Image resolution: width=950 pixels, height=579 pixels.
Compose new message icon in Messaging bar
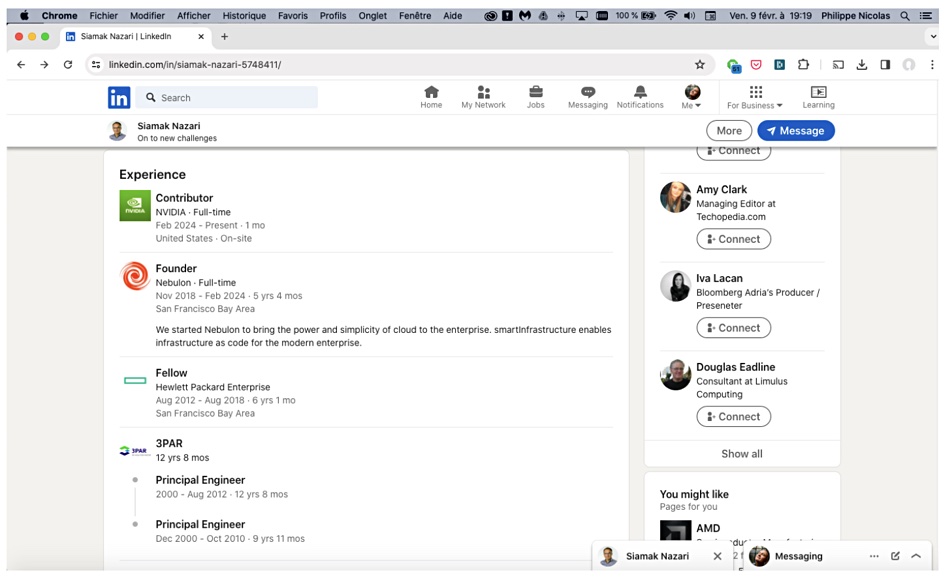895,556
